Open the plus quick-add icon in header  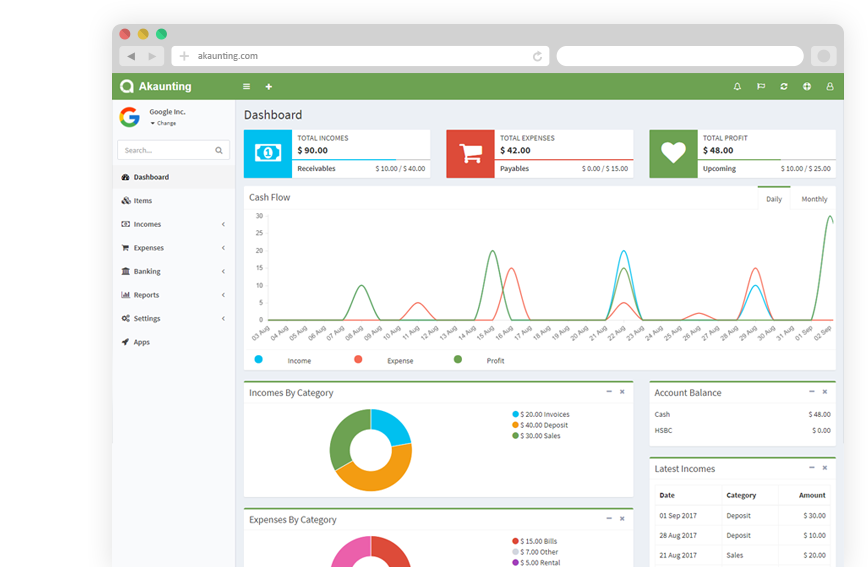(268, 86)
